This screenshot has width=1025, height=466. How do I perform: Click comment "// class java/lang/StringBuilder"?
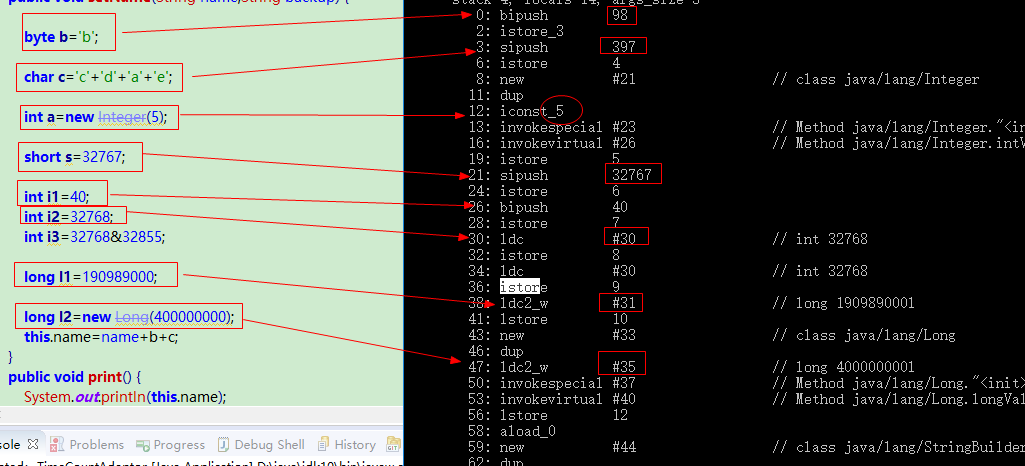[x=898, y=448]
